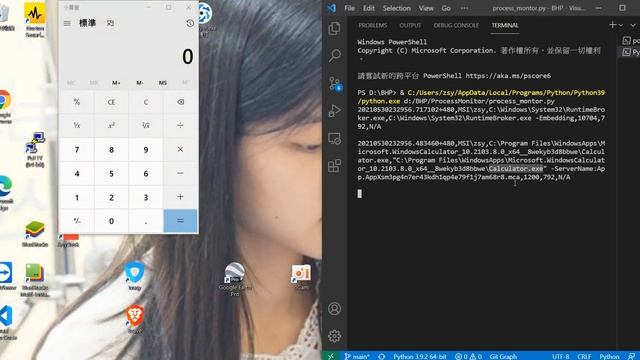Open the View menu in VS Code
This screenshot has width=640, height=360.
(426, 8)
